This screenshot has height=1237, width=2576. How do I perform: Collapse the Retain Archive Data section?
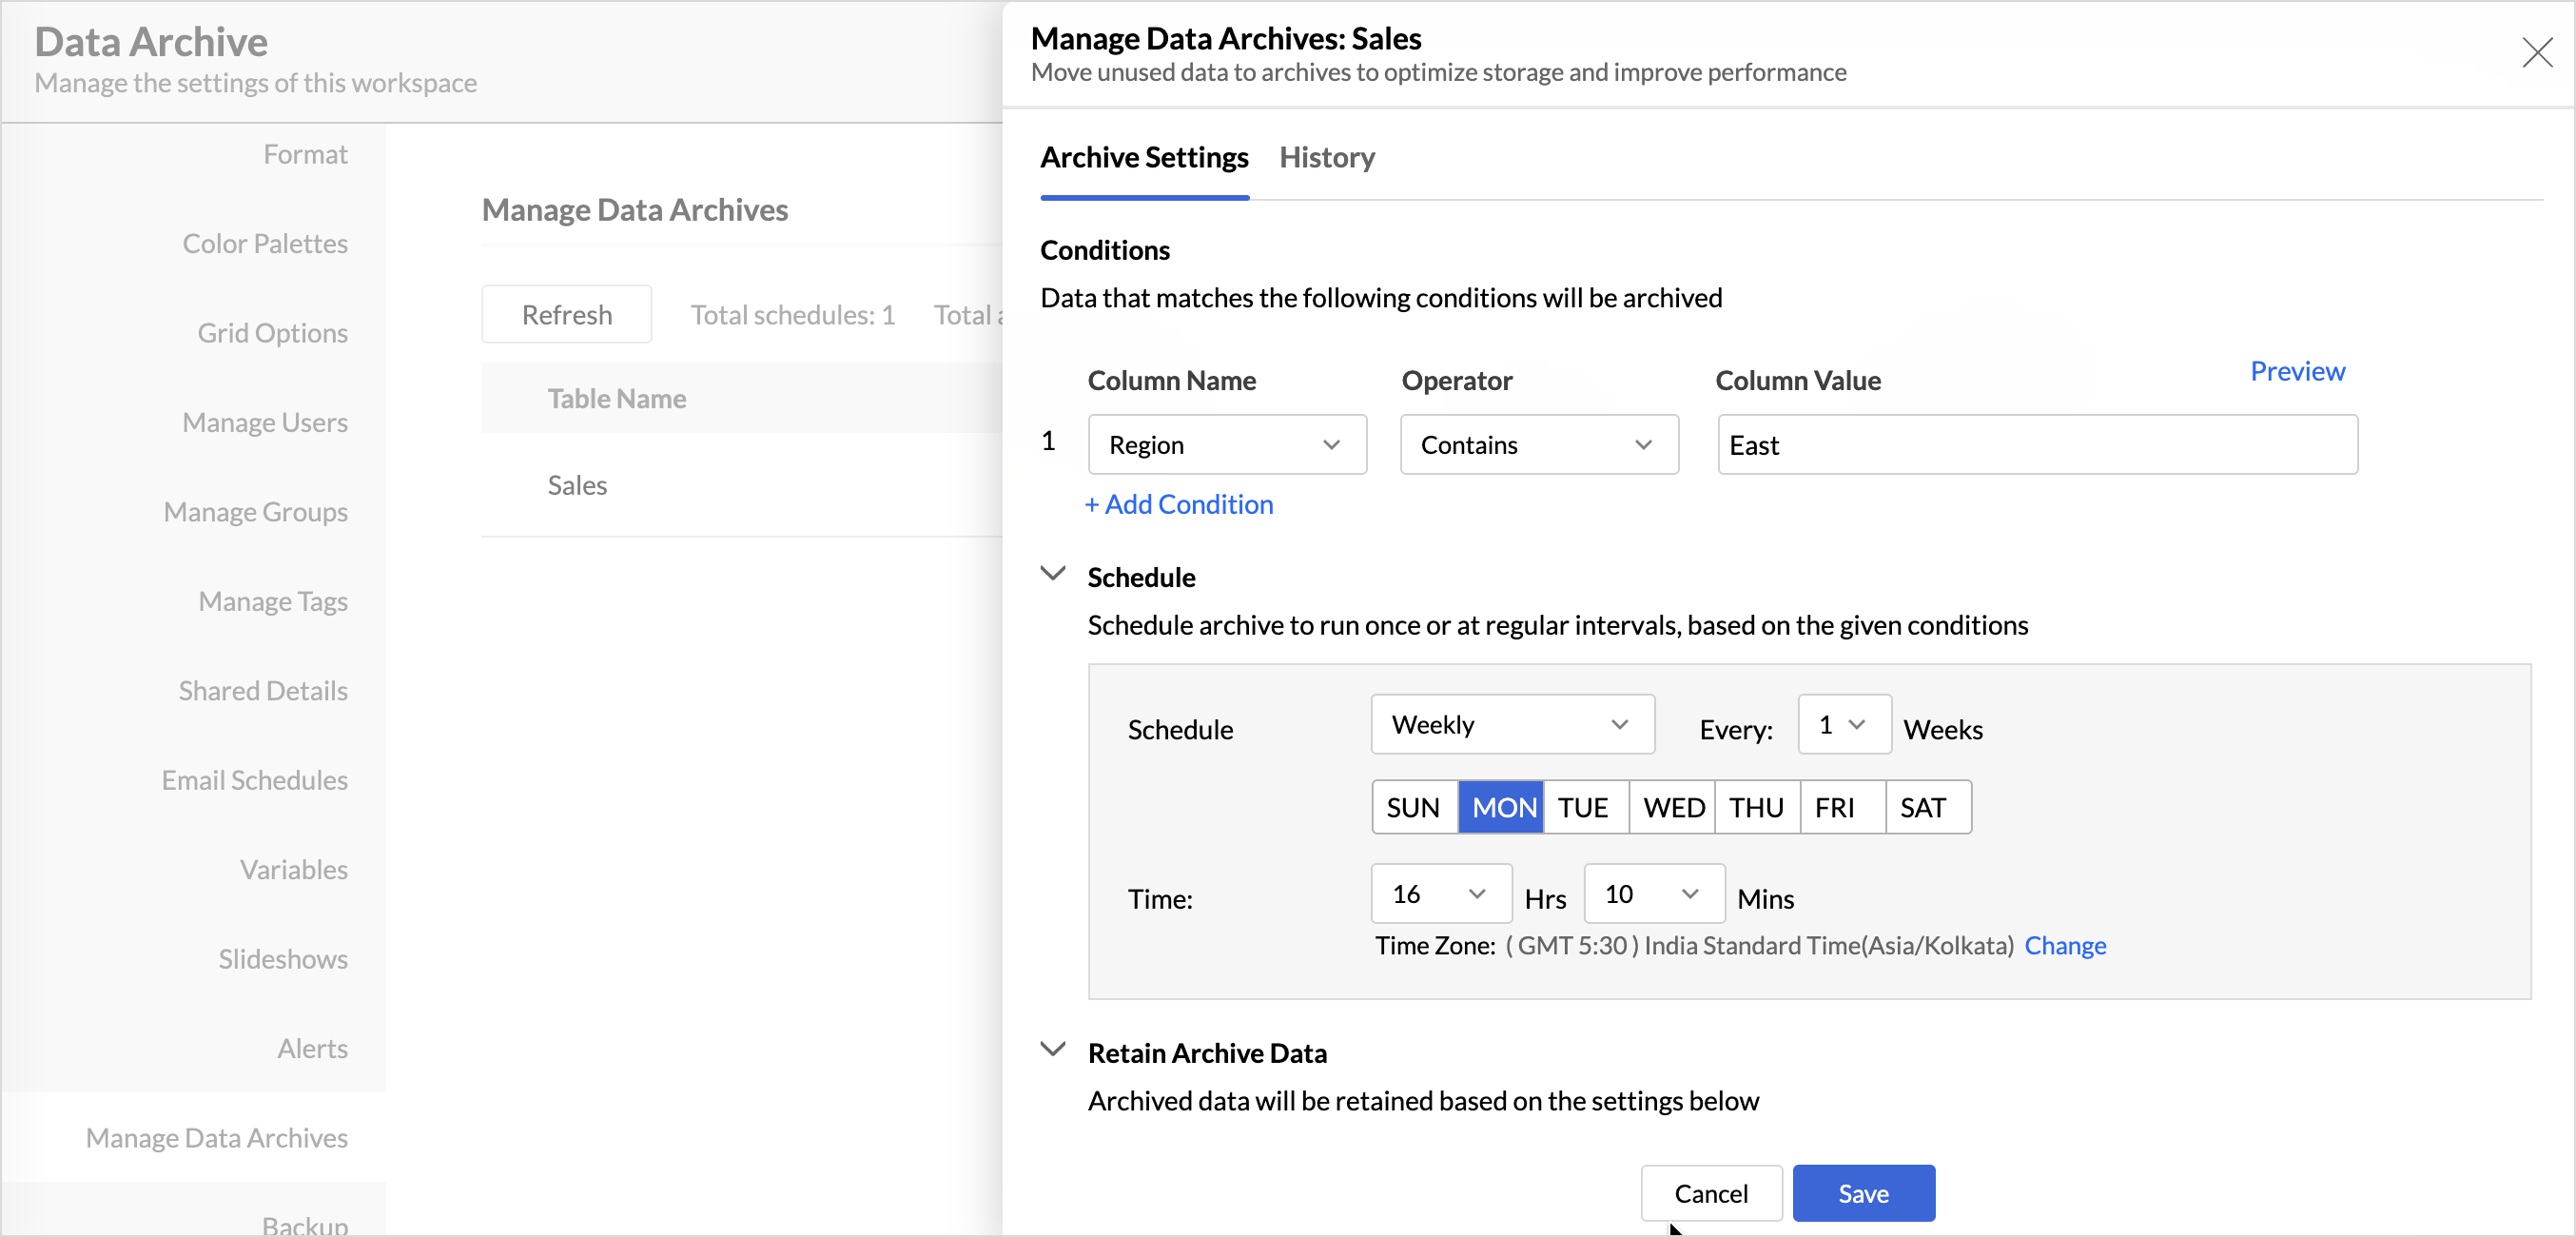pyautogui.click(x=1052, y=1050)
